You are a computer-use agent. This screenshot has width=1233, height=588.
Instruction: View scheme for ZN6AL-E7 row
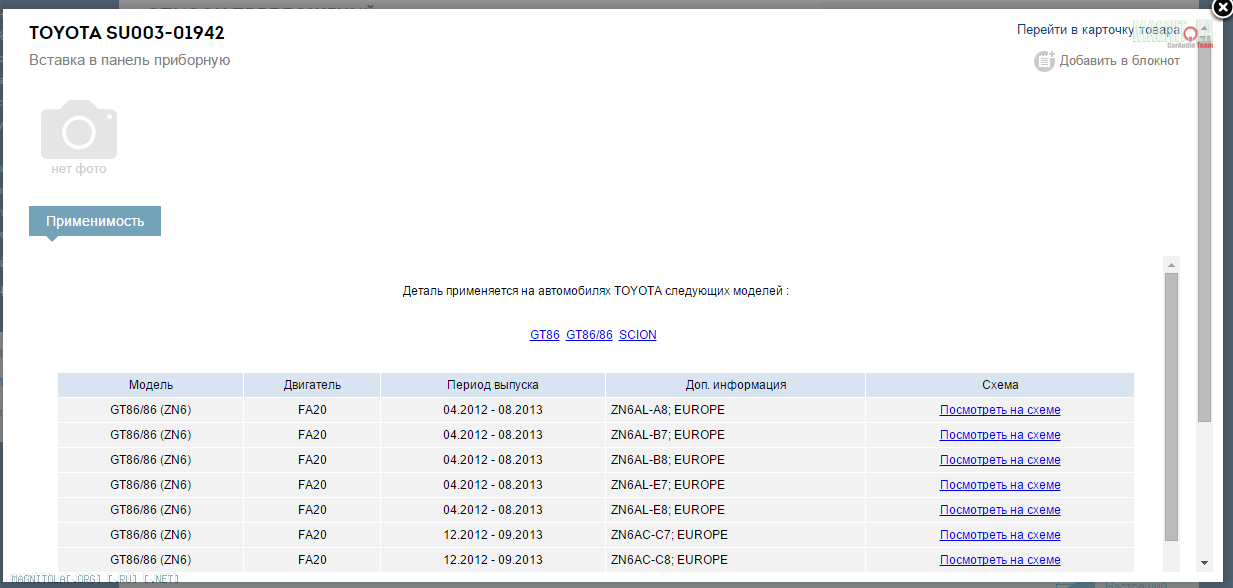coord(1000,485)
